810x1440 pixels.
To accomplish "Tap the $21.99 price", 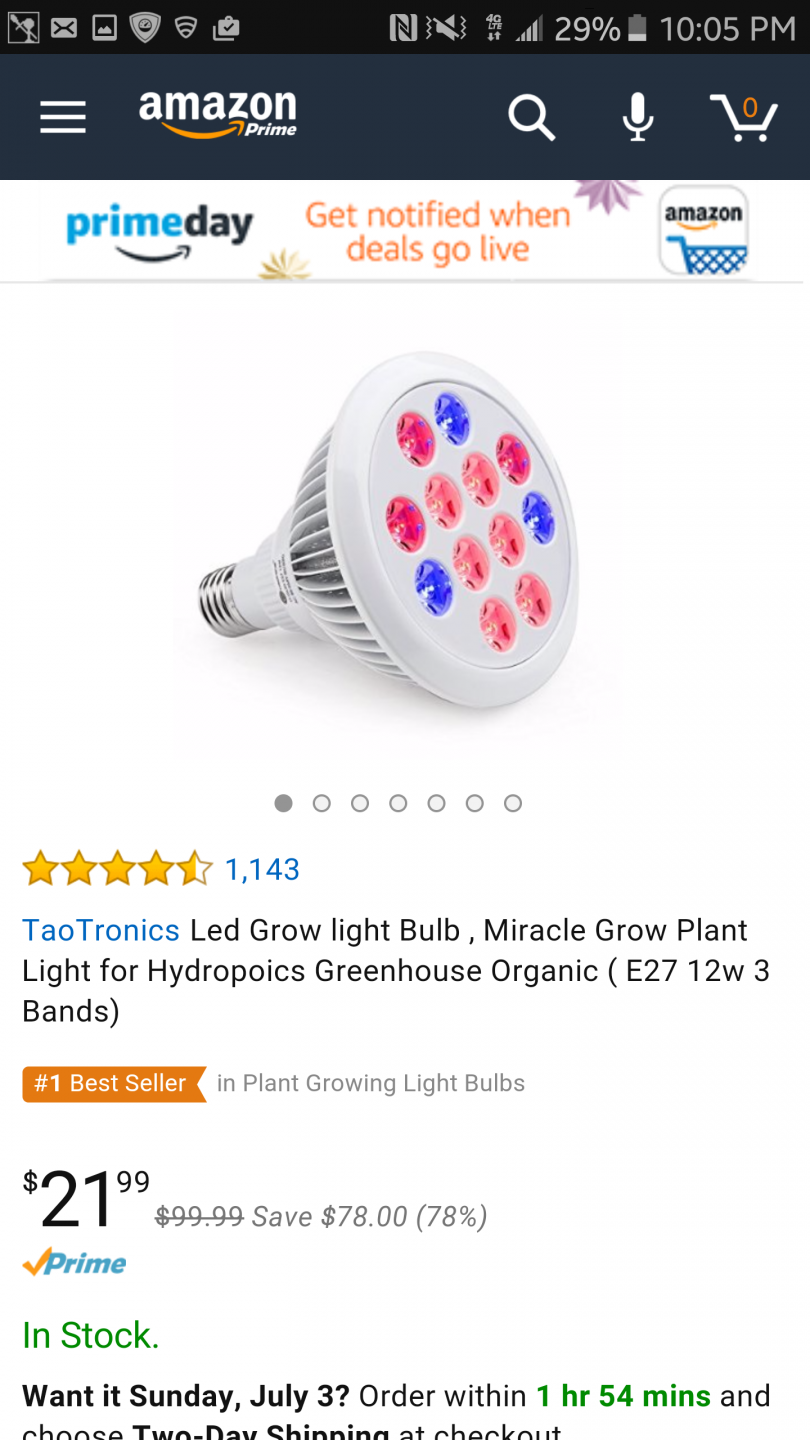I will 86,1198.
